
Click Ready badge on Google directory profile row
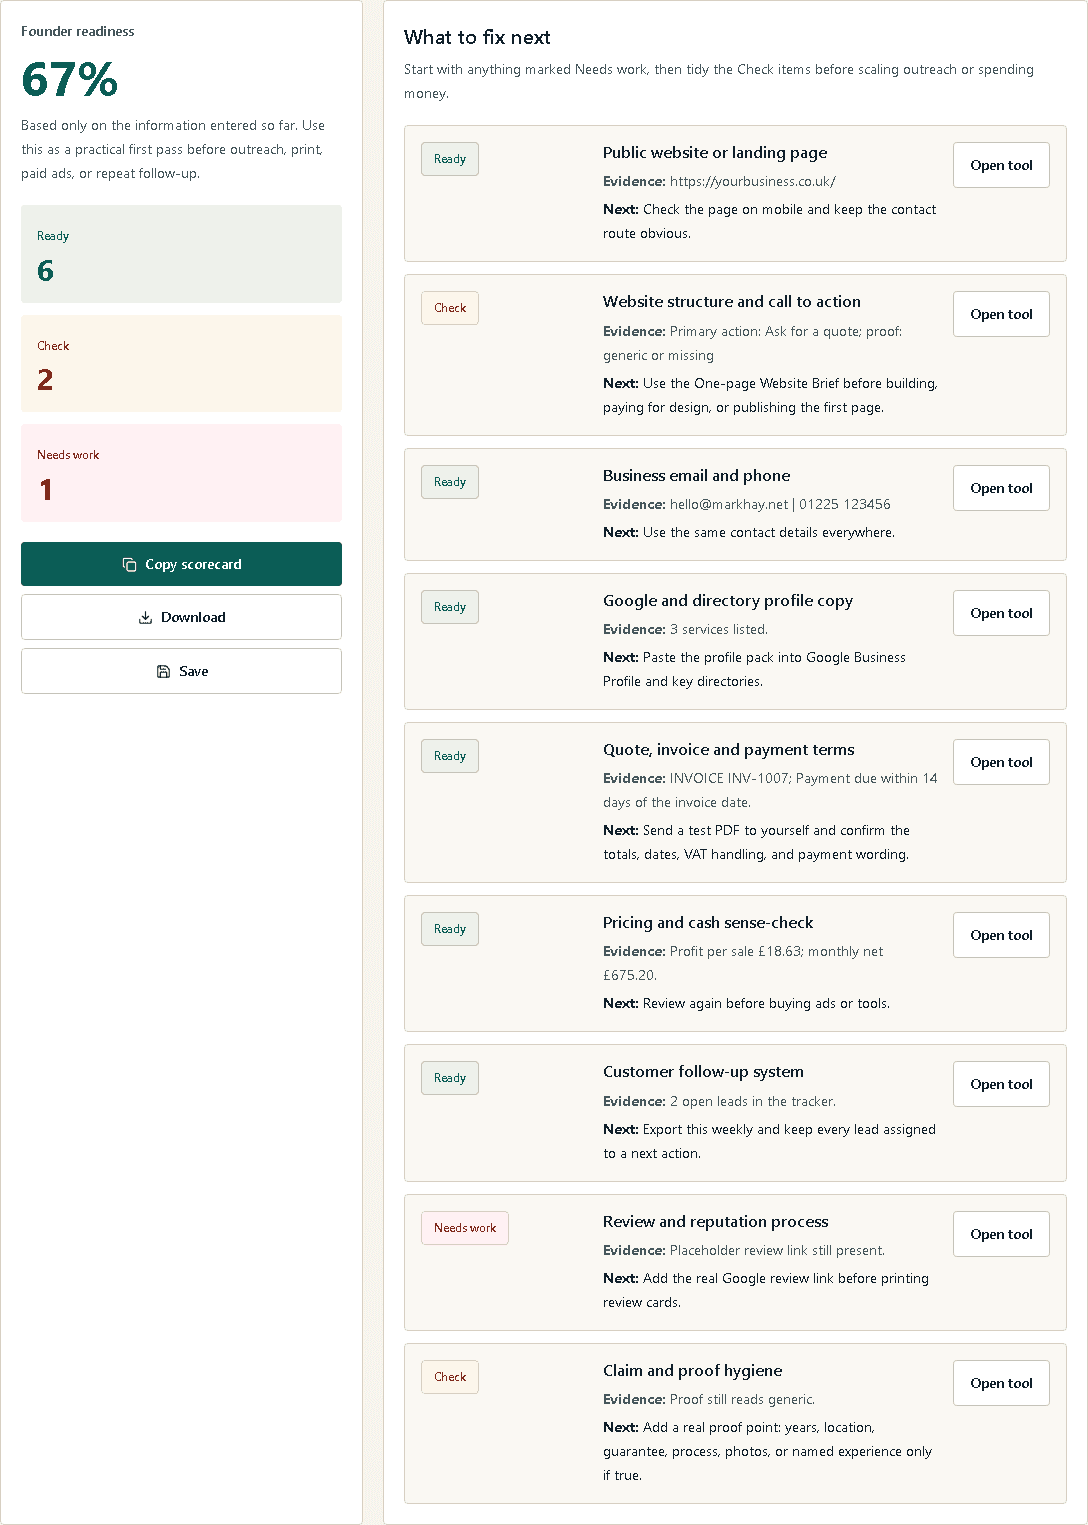click(450, 607)
